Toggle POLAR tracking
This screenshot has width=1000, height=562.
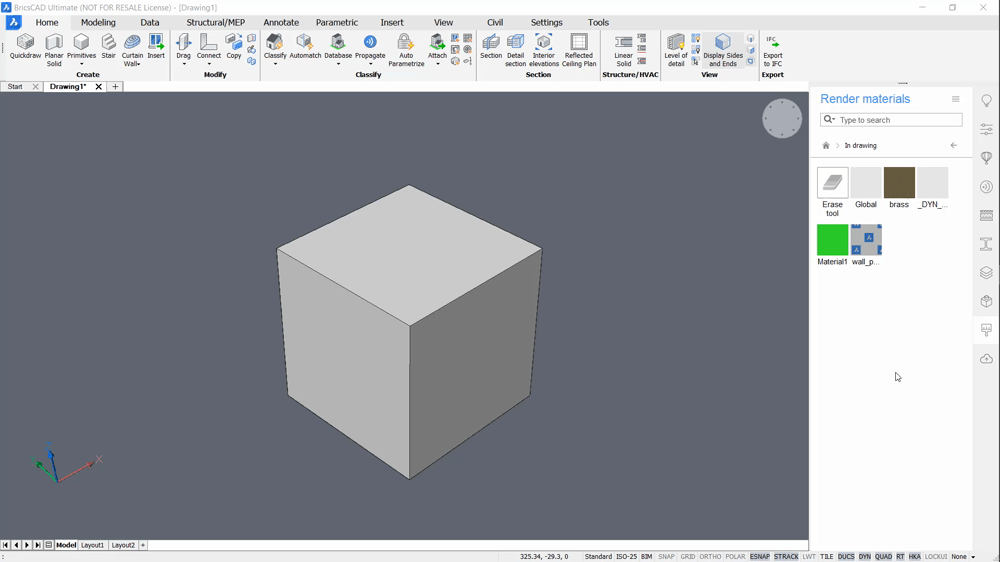click(735, 556)
